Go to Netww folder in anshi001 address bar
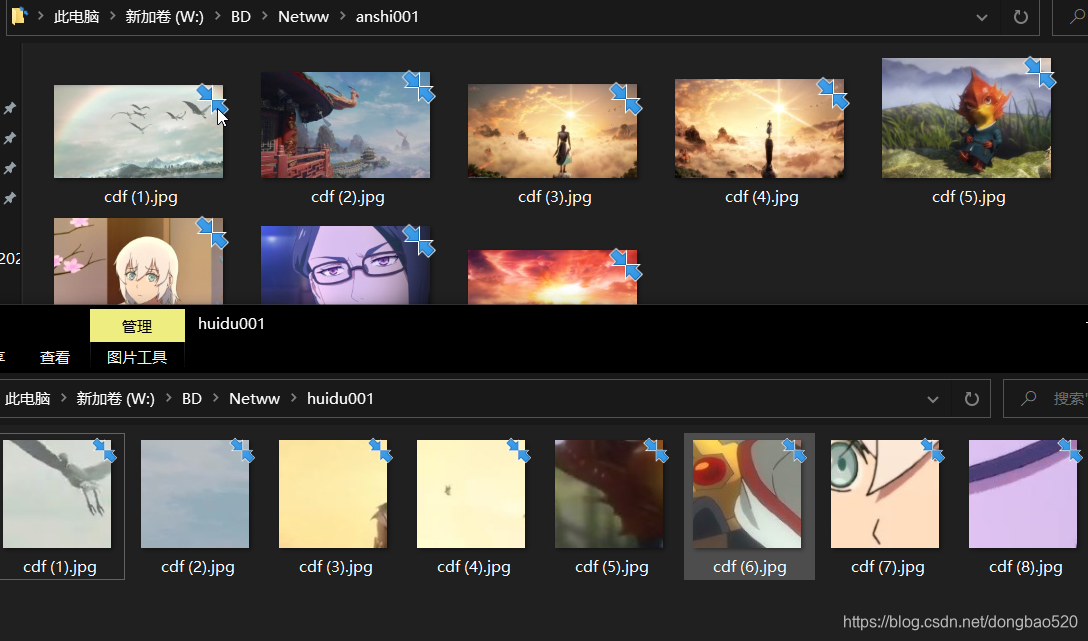1088x641 pixels. pos(303,17)
